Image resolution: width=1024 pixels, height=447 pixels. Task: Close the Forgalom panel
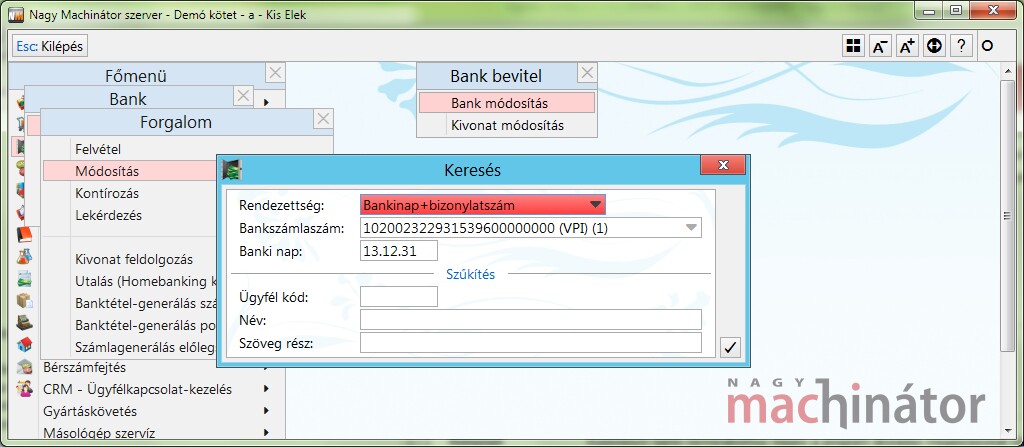[323, 119]
